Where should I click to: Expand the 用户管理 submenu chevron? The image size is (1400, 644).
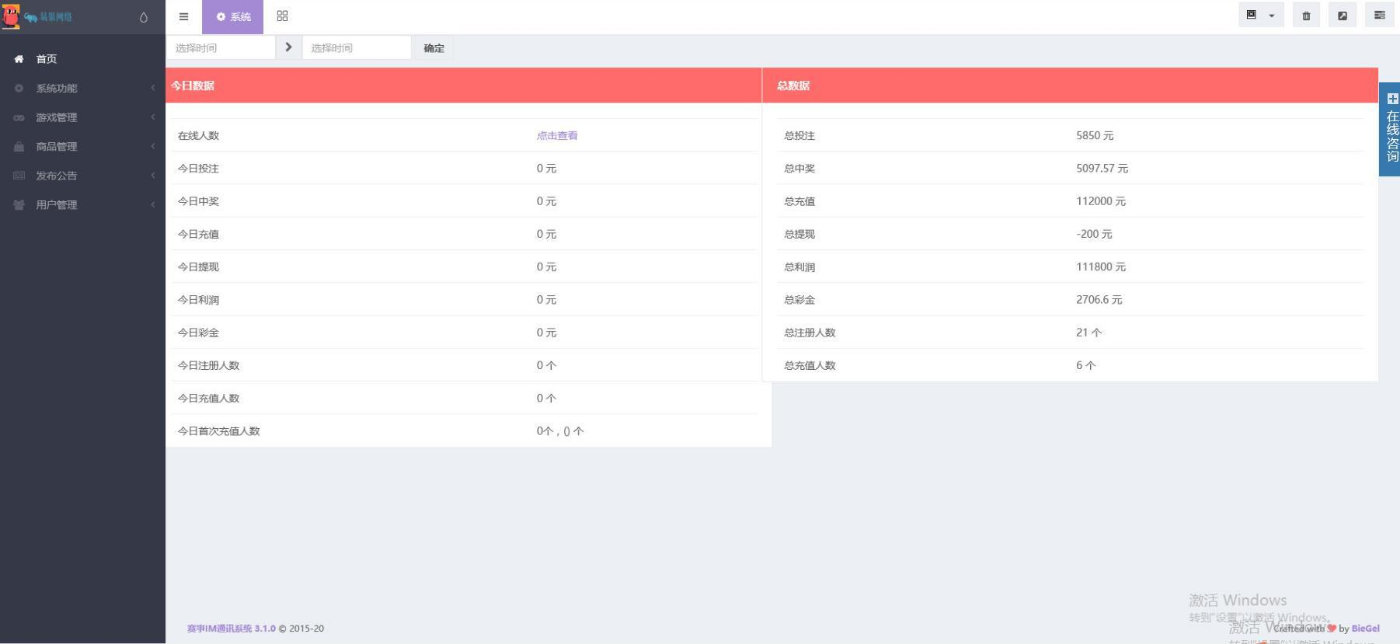coord(152,204)
